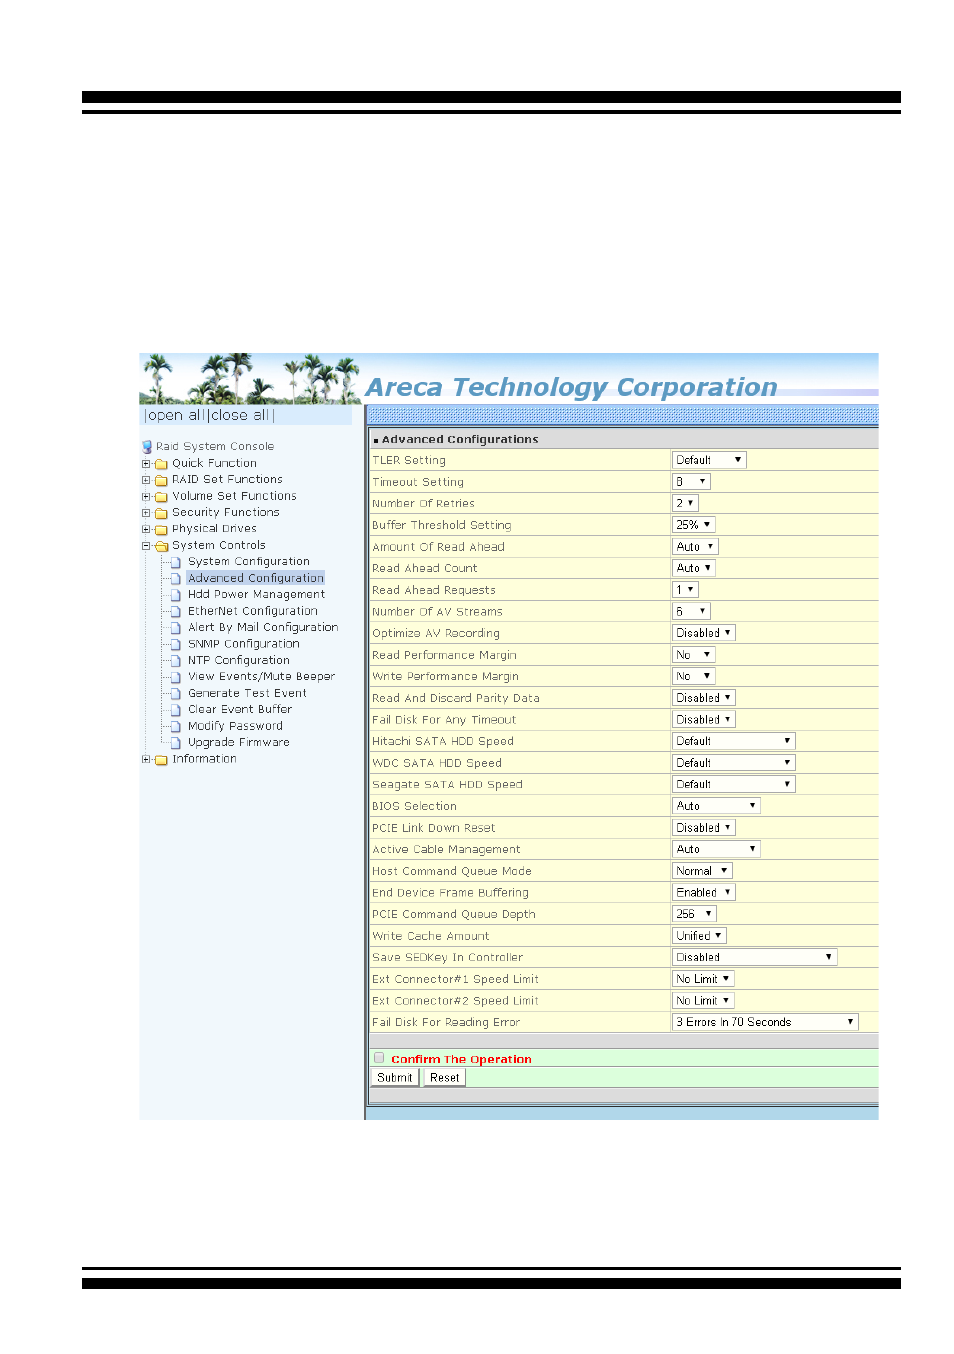Open the Hitachi SATA HDD Speed dropdown

click(x=734, y=742)
